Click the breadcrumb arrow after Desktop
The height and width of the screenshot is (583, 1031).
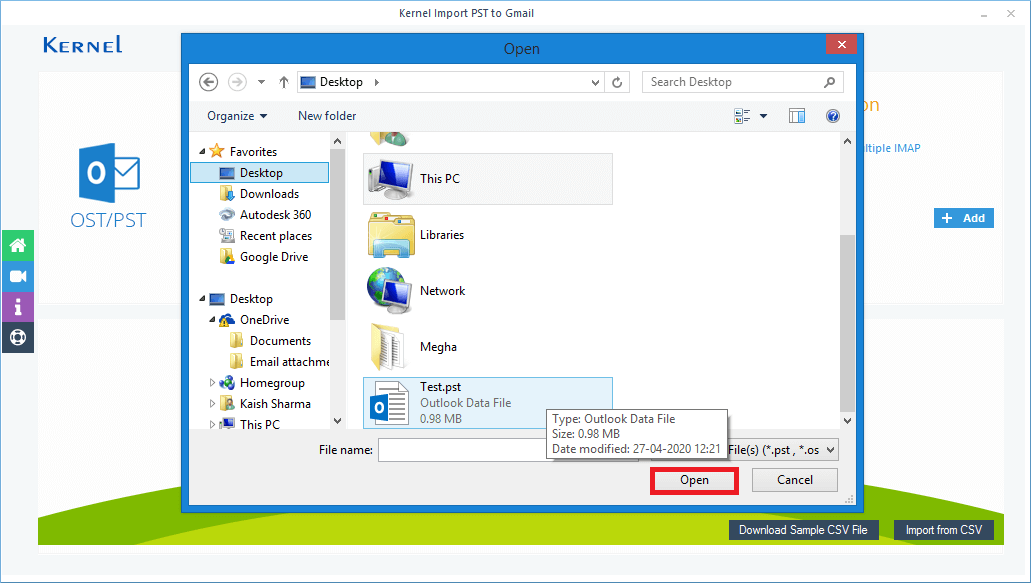point(377,82)
